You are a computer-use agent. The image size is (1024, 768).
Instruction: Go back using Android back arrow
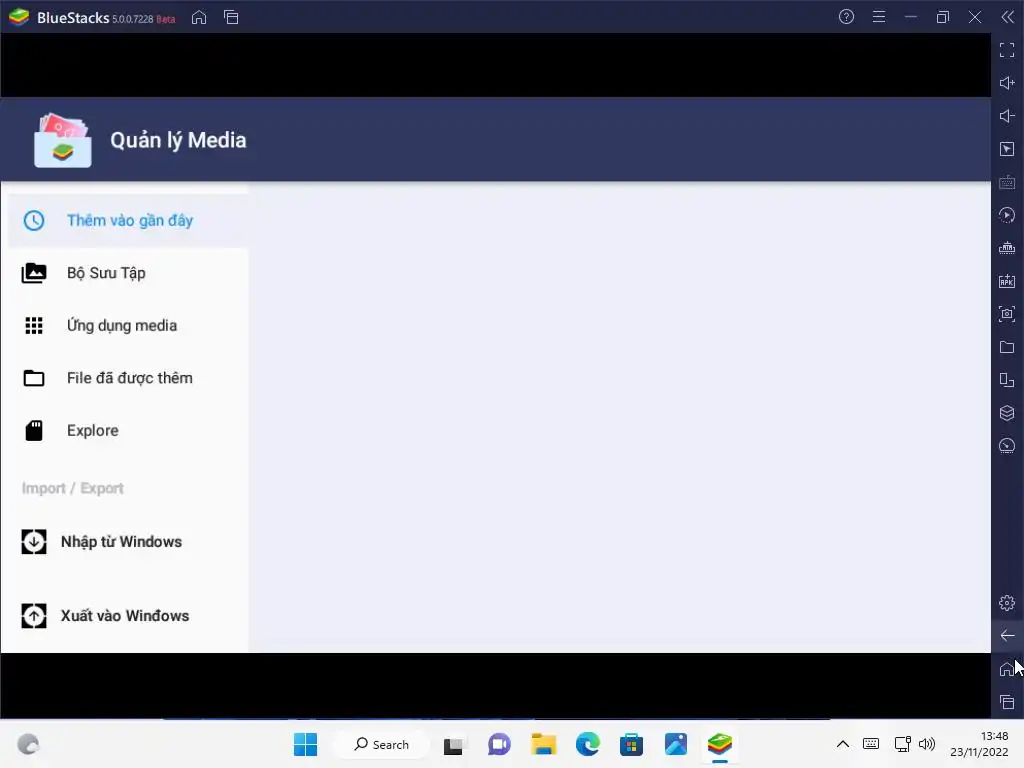[x=1007, y=635]
